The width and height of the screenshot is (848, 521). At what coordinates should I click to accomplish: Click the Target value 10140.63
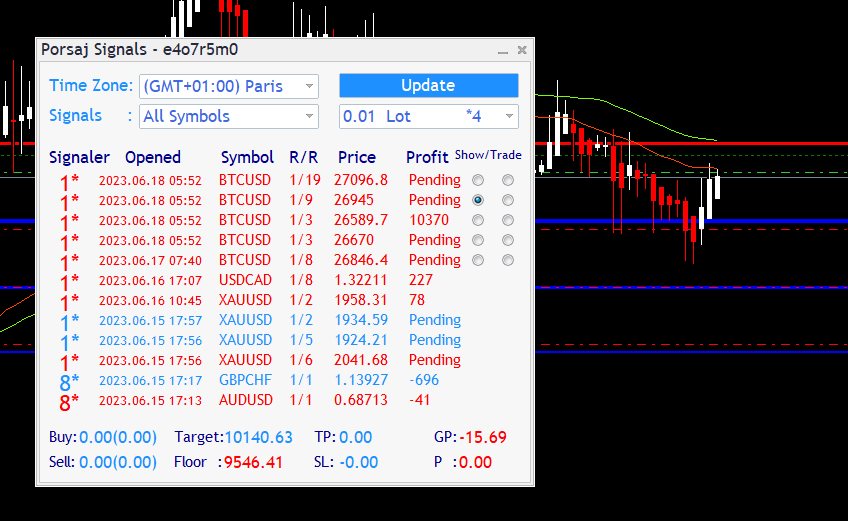pyautogui.click(x=259, y=438)
